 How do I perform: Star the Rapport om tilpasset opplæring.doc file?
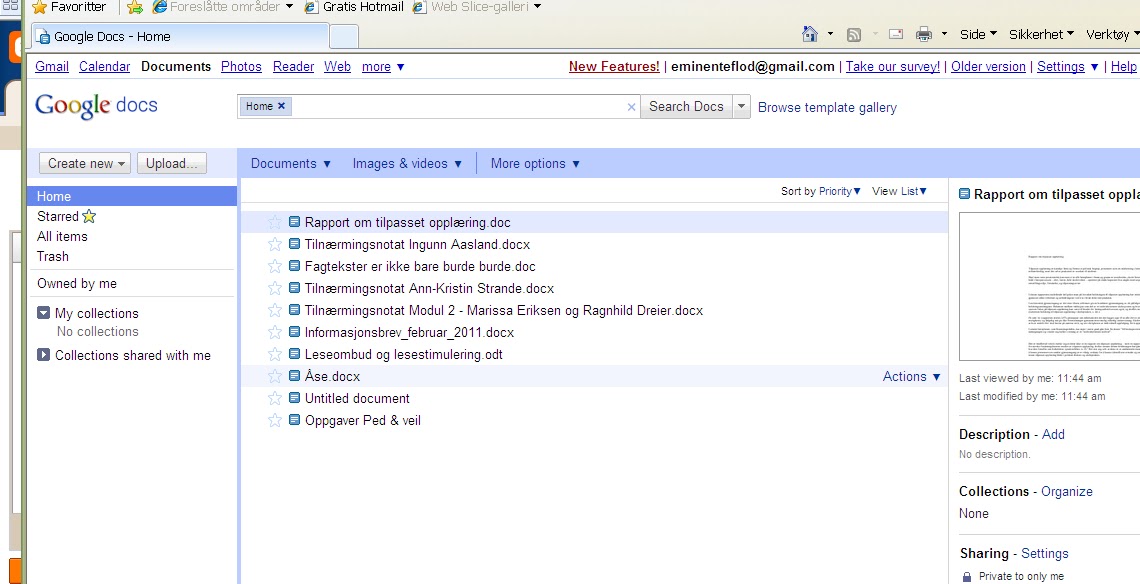(274, 223)
